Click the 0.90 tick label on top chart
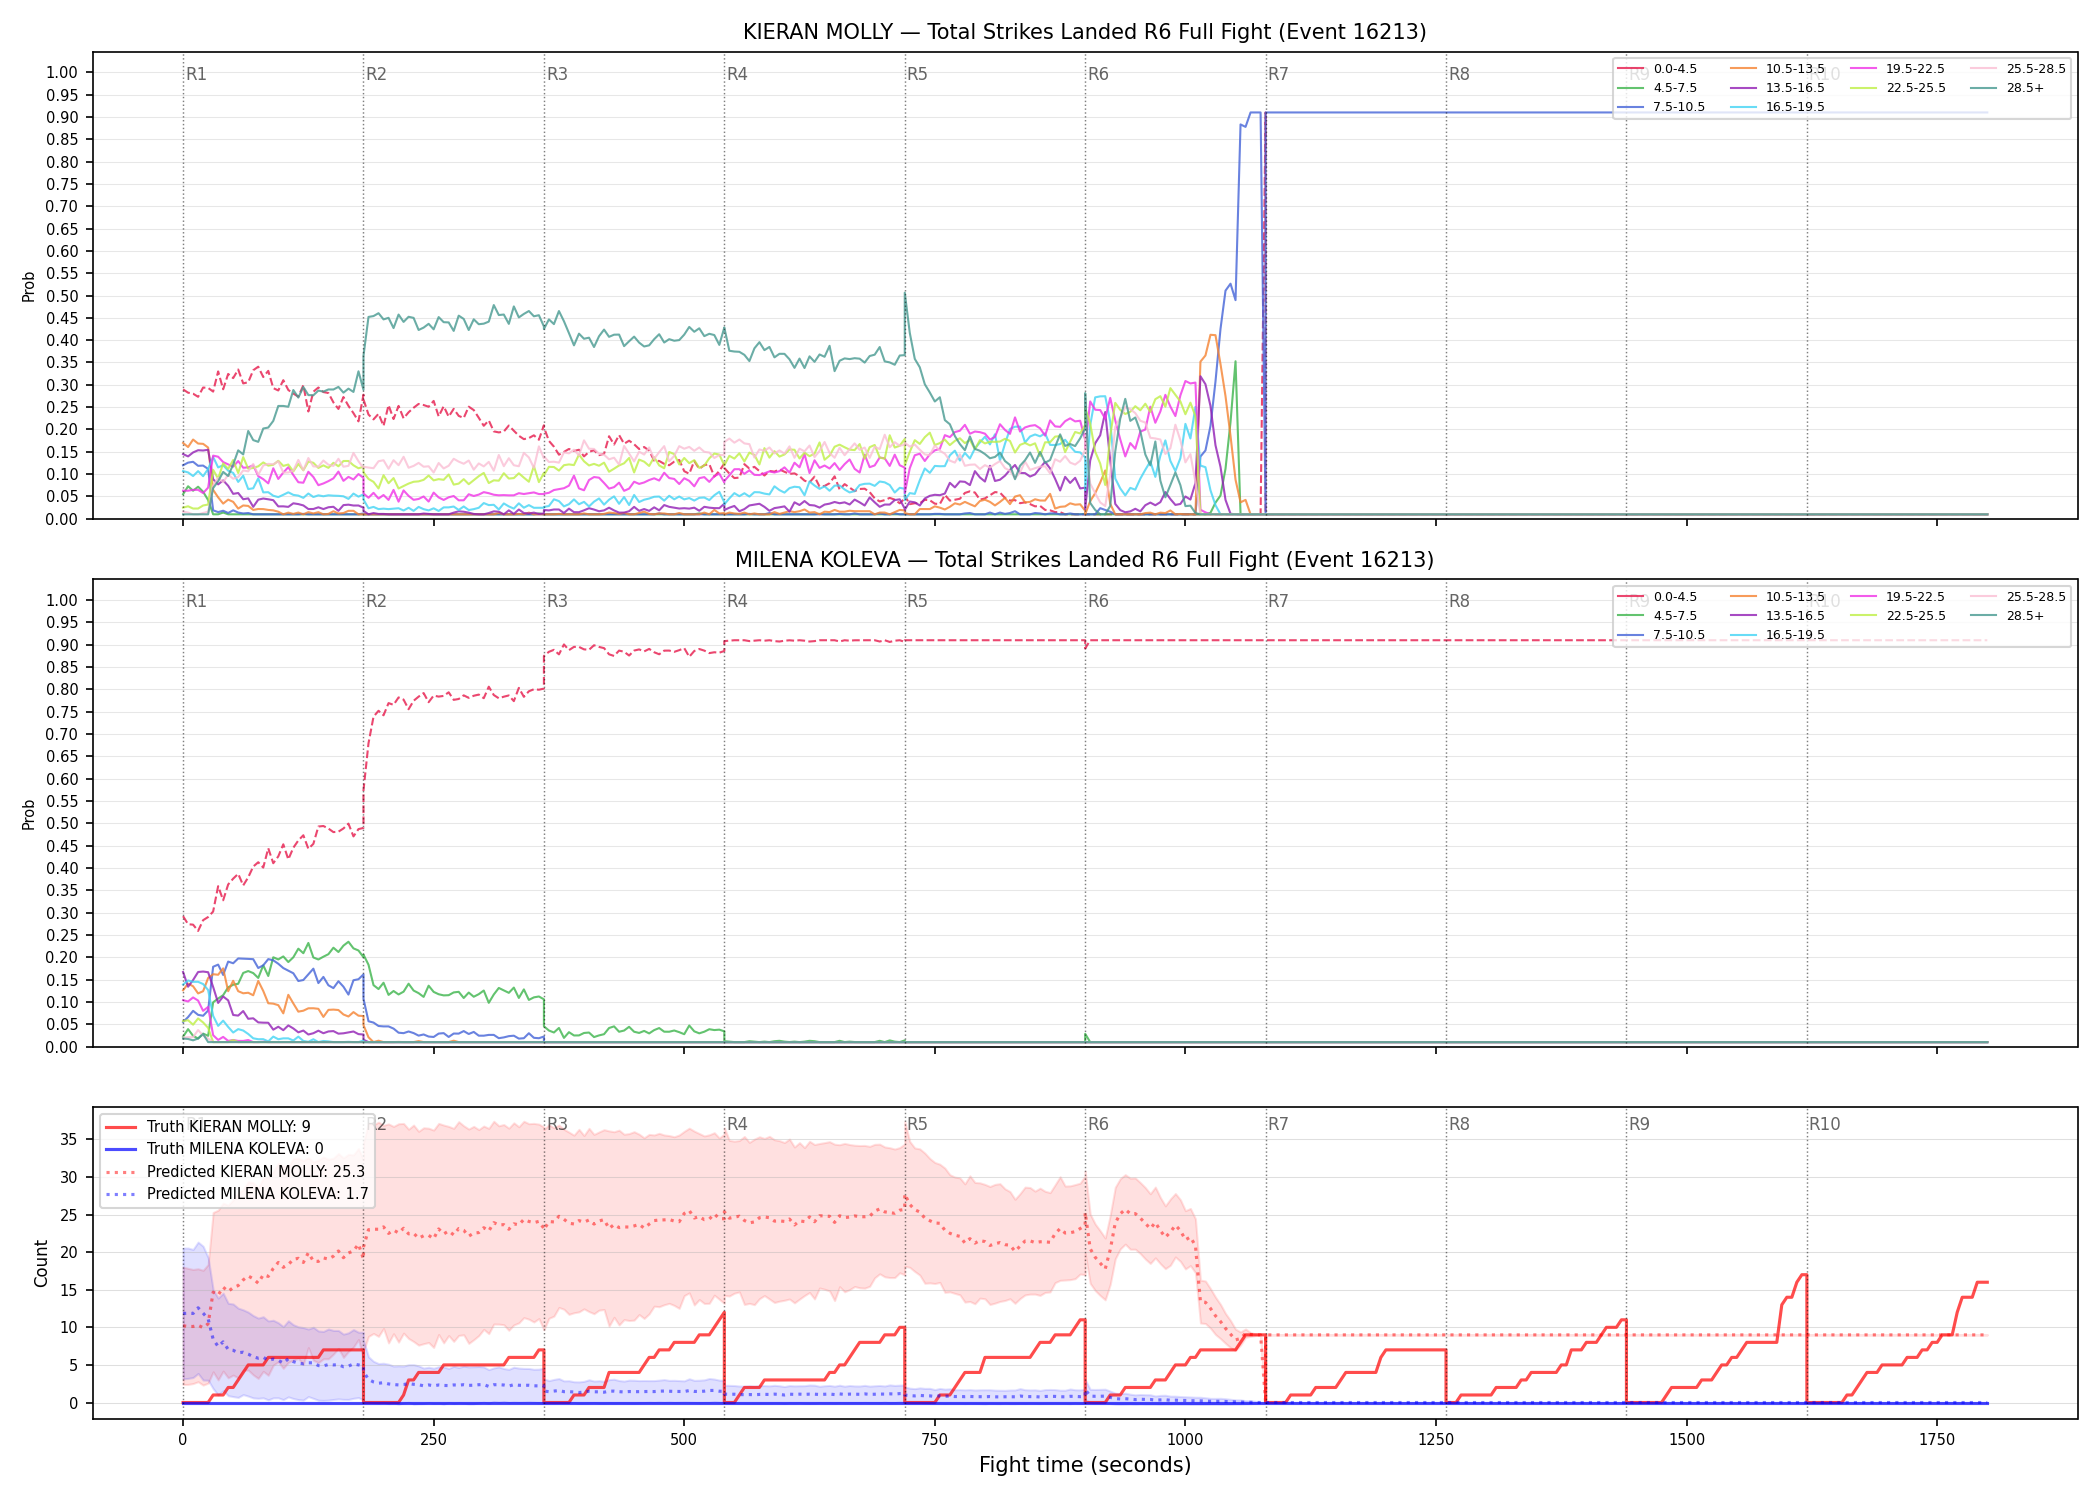 pos(62,117)
